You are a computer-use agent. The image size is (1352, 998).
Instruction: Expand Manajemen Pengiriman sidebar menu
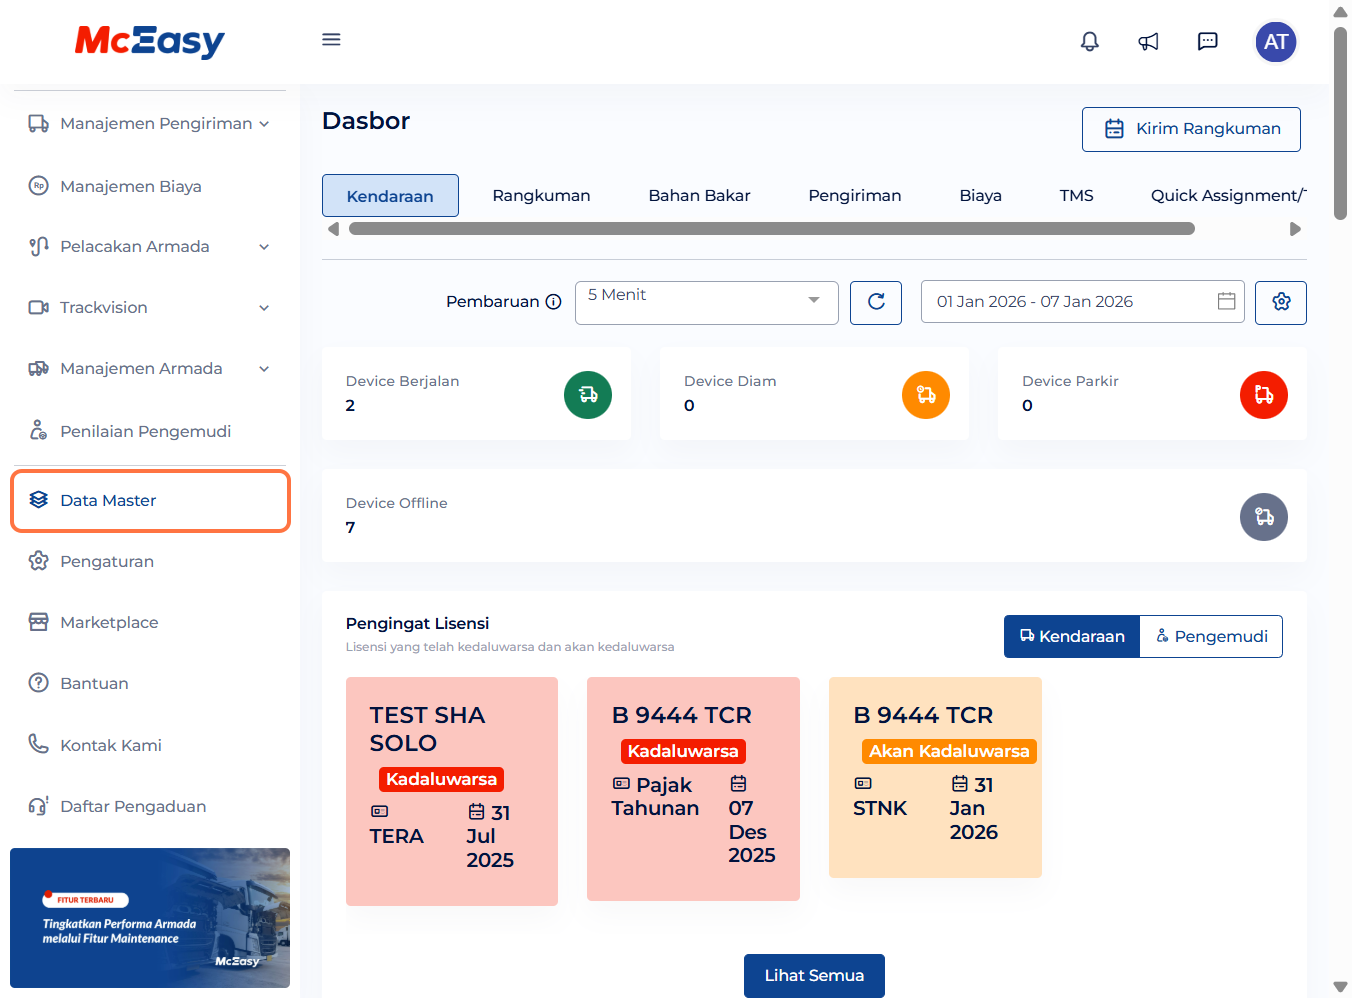(x=150, y=124)
